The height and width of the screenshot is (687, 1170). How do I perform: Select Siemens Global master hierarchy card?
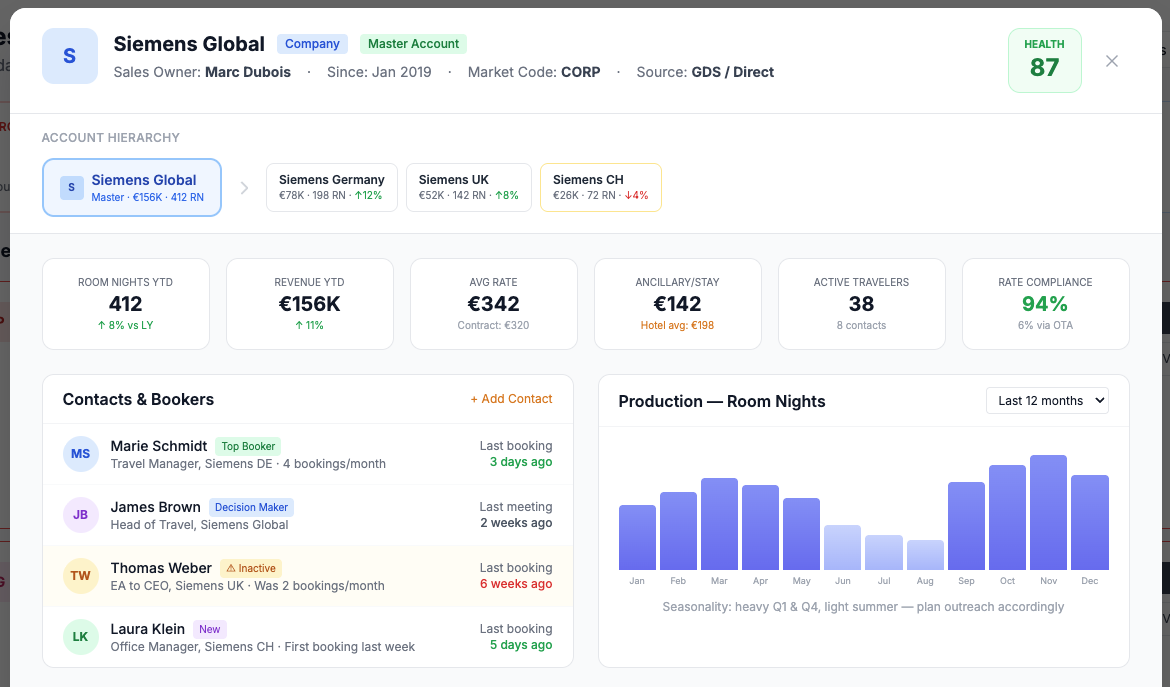click(x=132, y=187)
